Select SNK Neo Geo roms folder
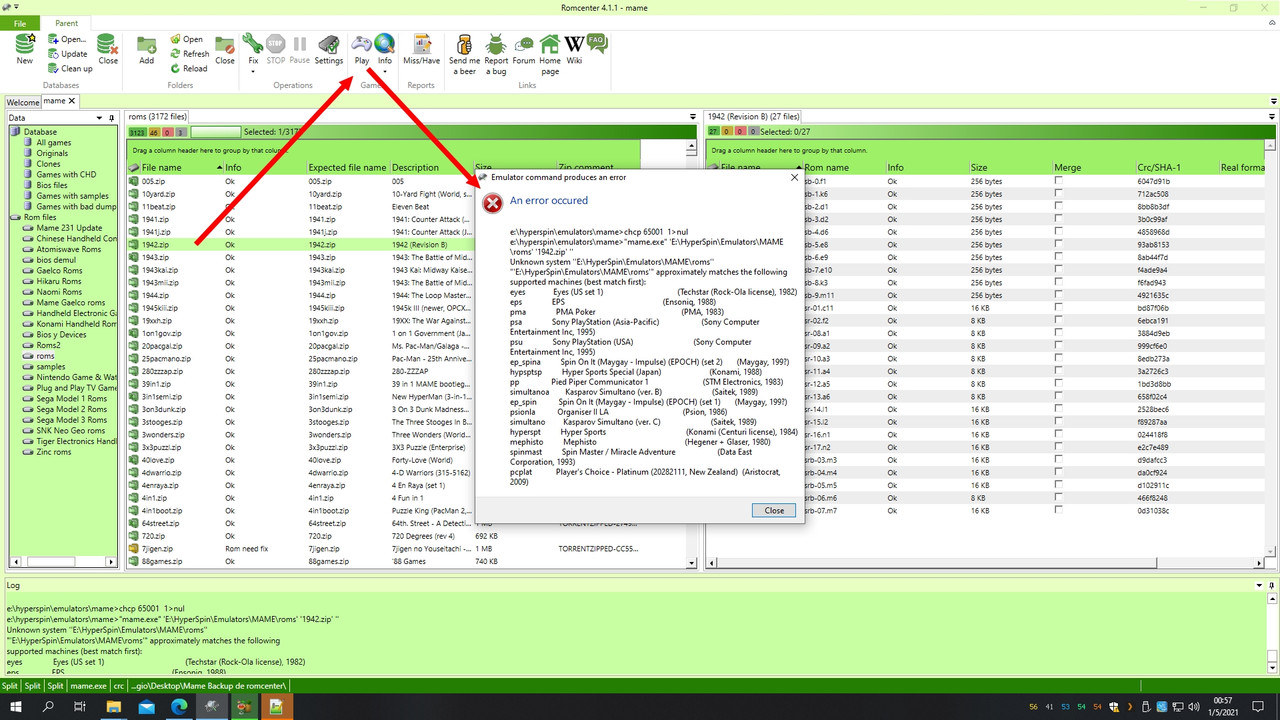The image size is (1280, 720). [70, 431]
